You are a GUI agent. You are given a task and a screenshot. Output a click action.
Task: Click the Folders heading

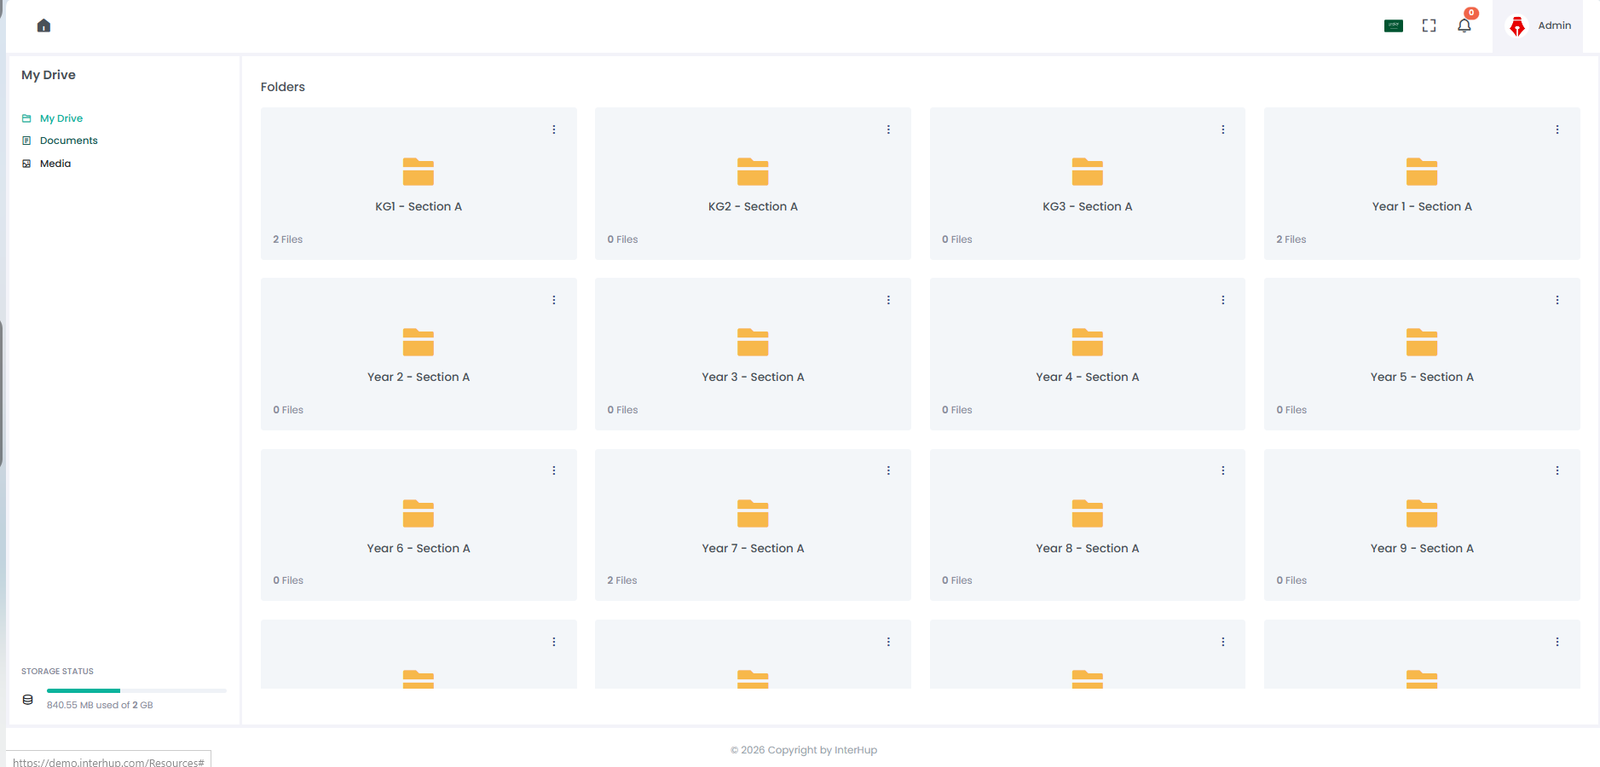coord(283,87)
